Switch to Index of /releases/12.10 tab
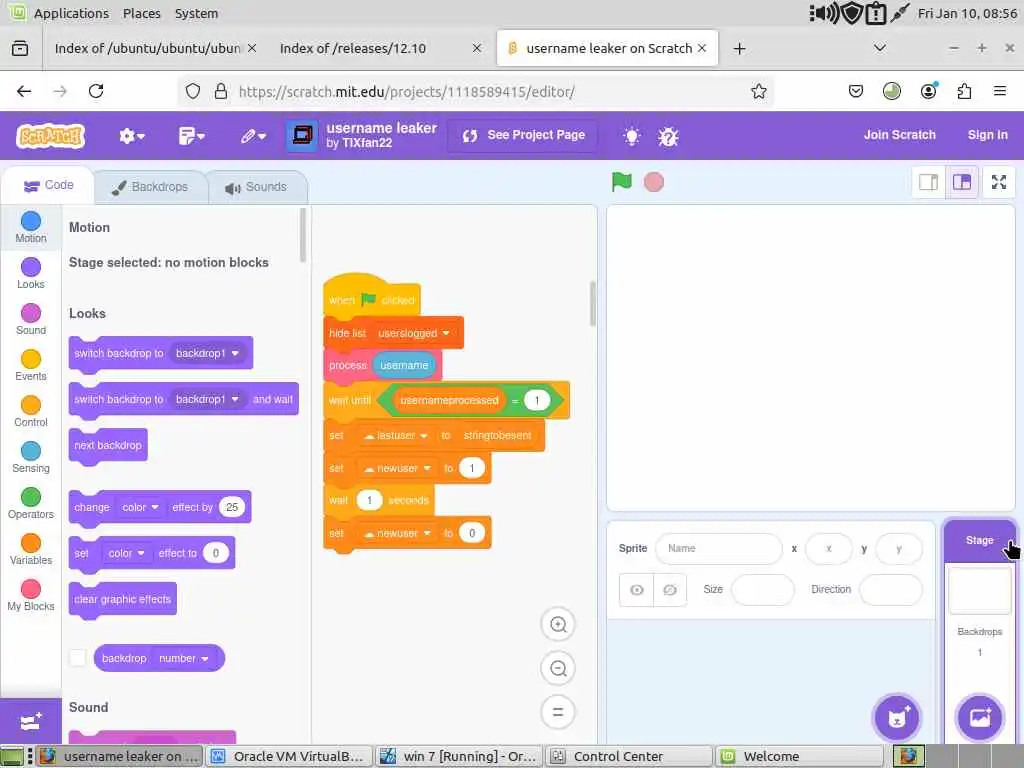Screen dimensions: 1024x768 (379, 48)
